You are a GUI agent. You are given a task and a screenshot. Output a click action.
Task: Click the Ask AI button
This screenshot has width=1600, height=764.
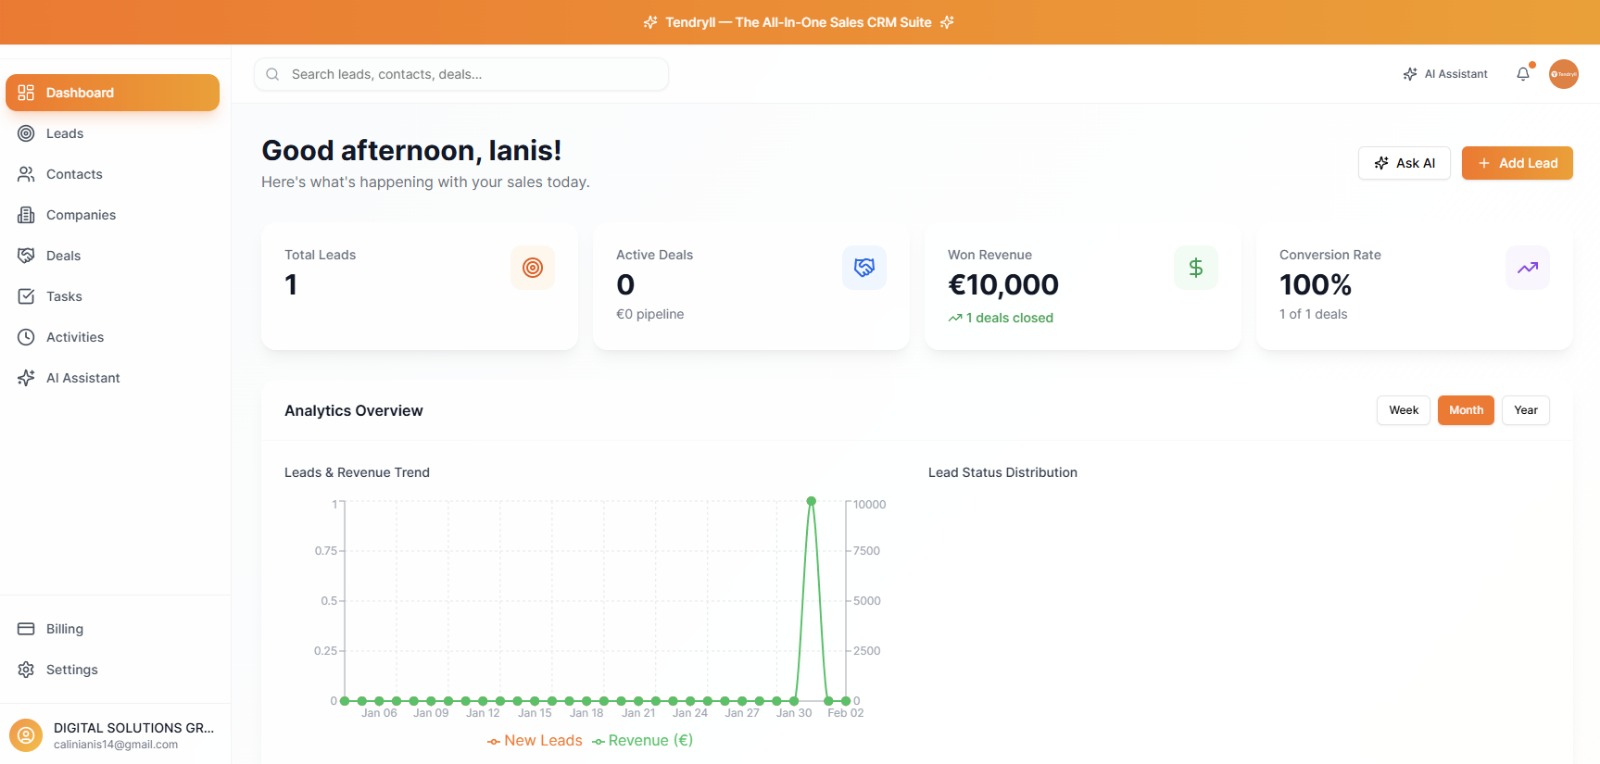(1404, 163)
